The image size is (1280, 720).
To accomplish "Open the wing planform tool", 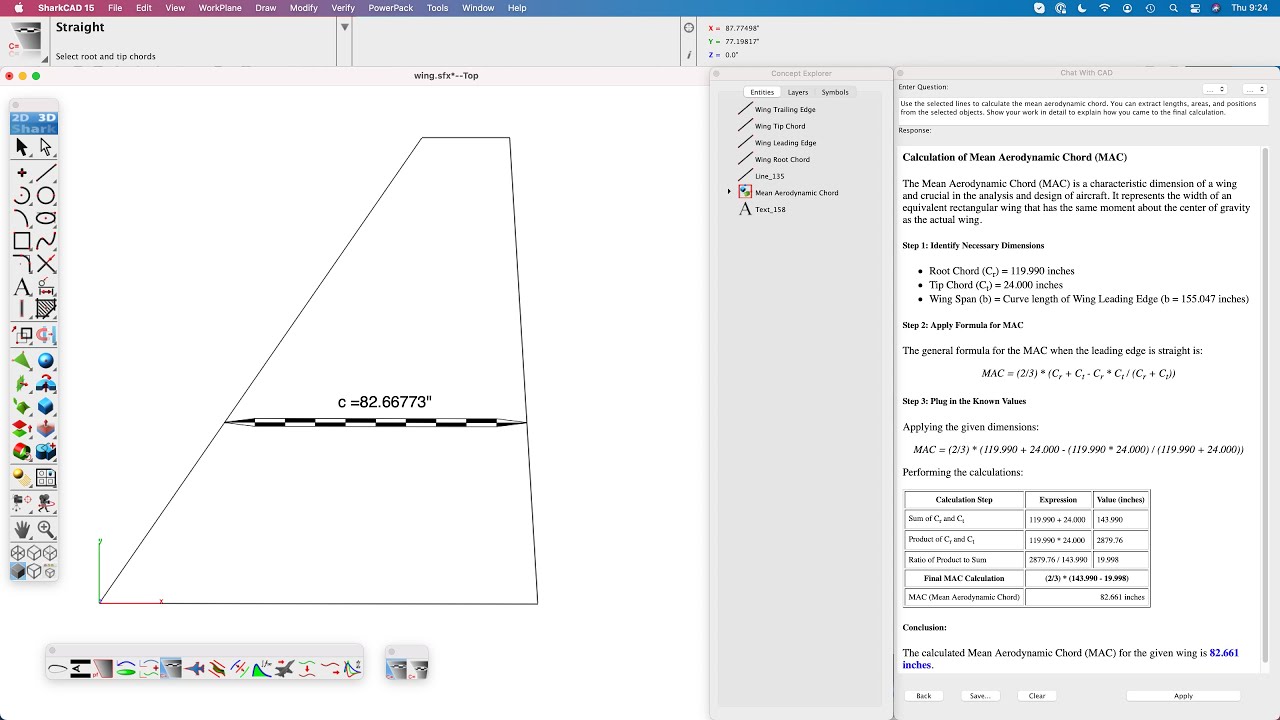I will [103, 669].
